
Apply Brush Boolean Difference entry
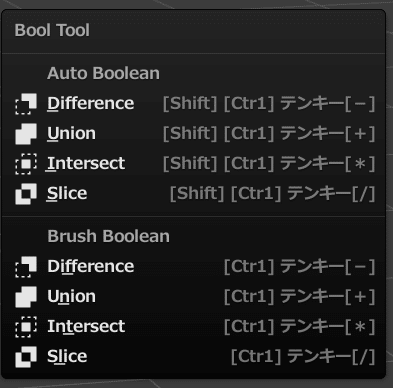tap(194, 267)
